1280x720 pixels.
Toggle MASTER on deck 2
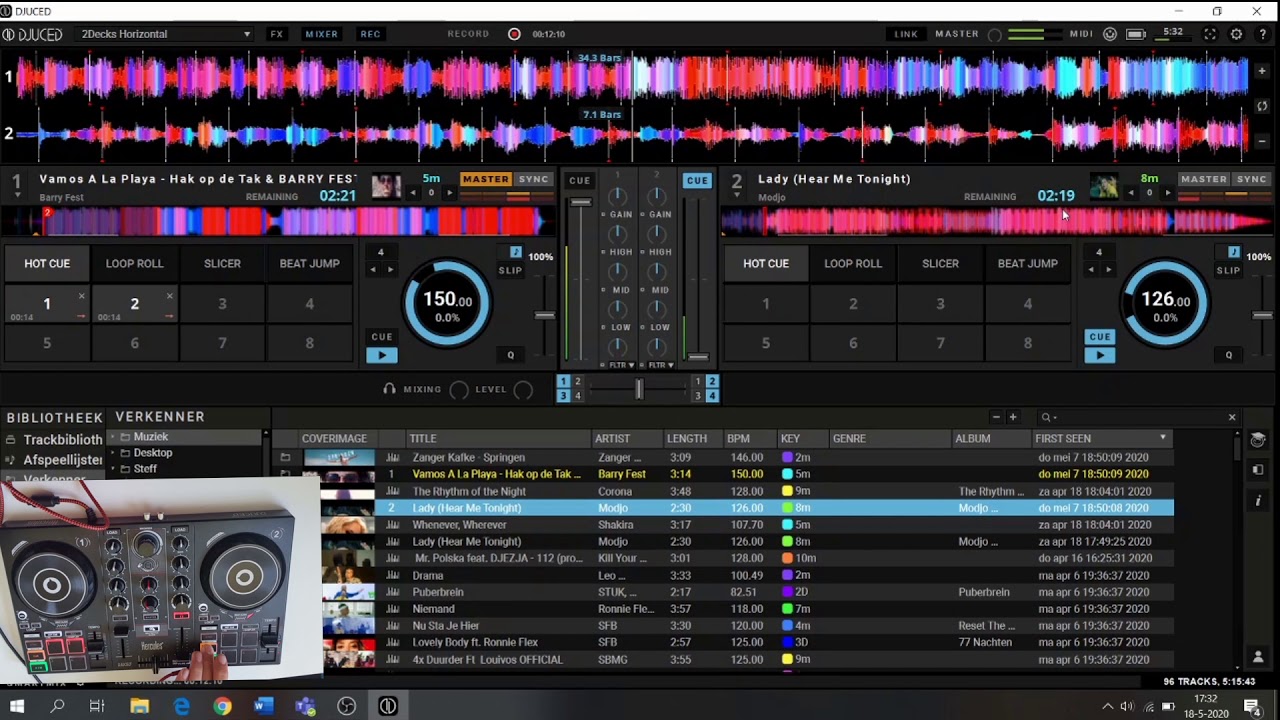pyautogui.click(x=1203, y=180)
